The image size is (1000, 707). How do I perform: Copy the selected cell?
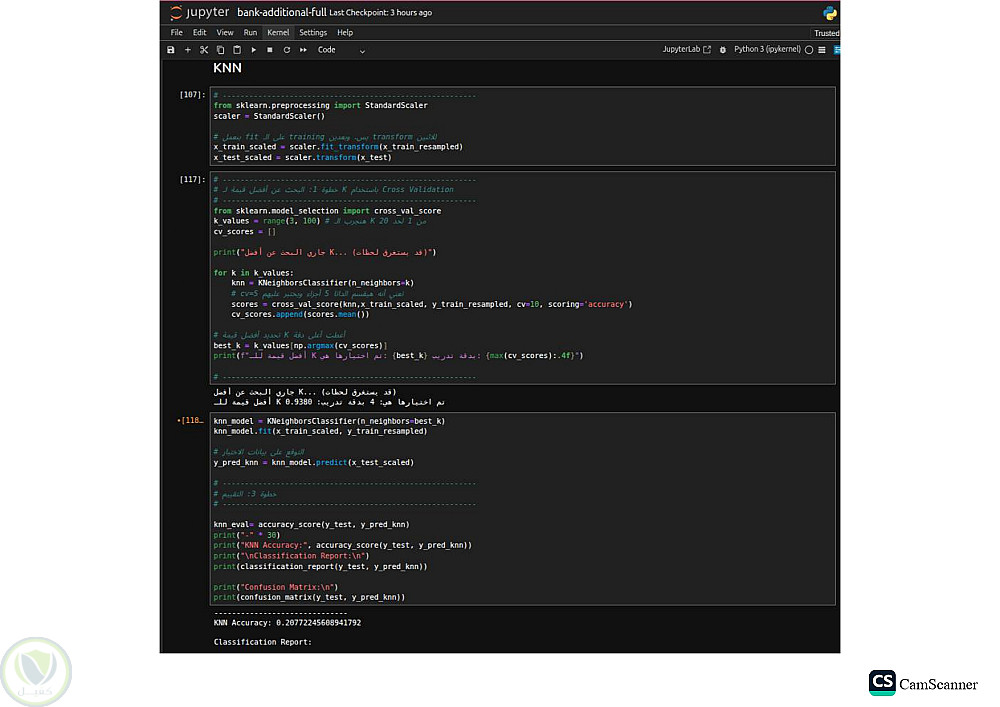pyautogui.click(x=220, y=50)
